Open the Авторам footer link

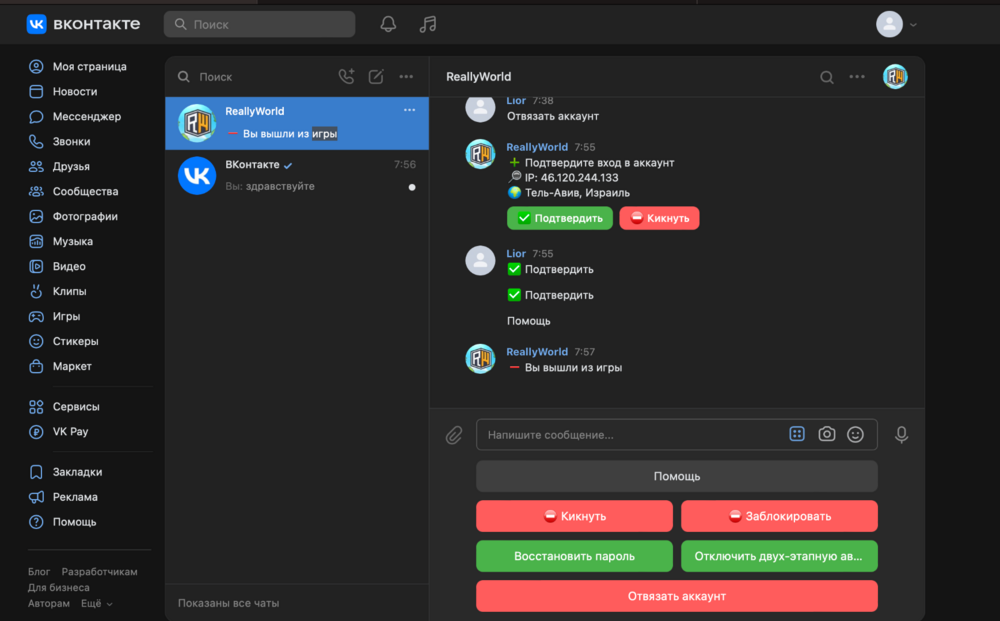point(49,603)
